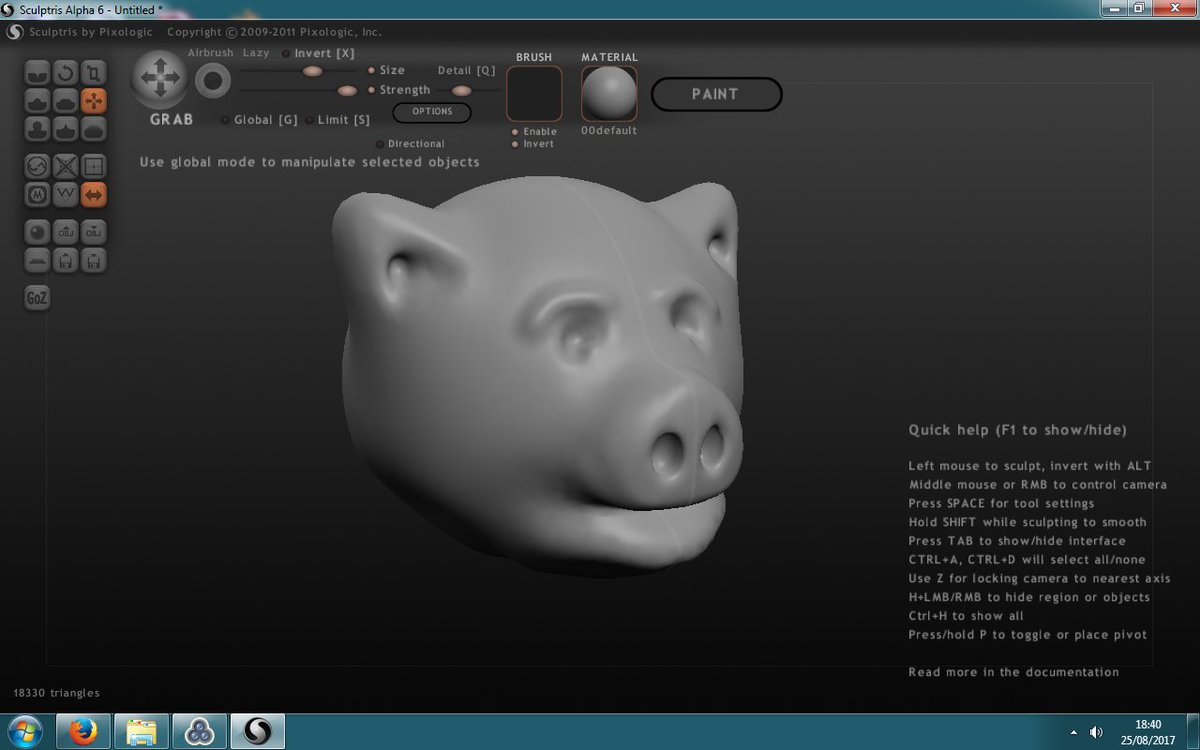
Task: Add a New Sphere
Action: point(38,232)
